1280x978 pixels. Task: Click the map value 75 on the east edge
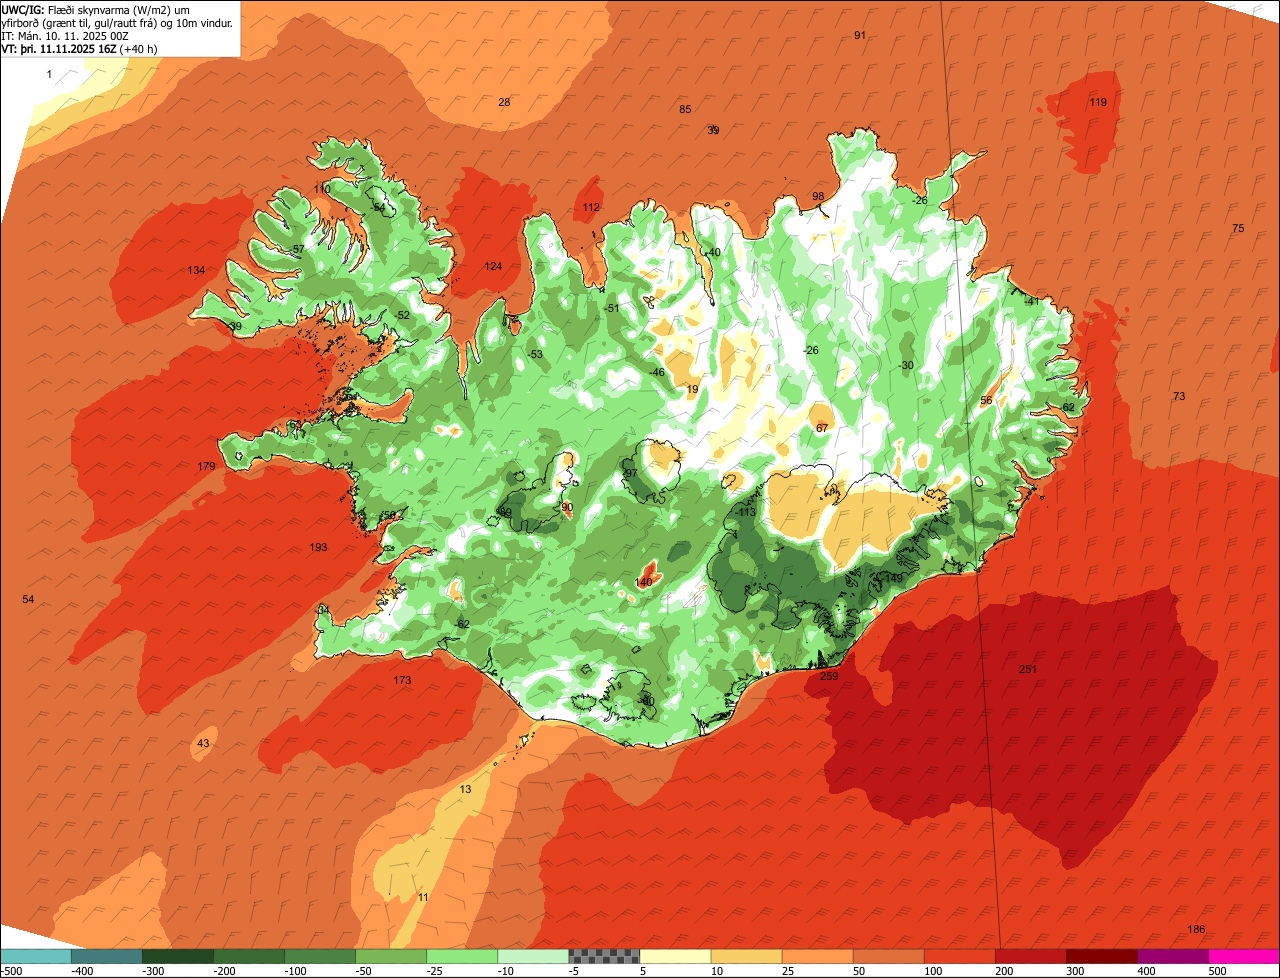[x=1238, y=229]
